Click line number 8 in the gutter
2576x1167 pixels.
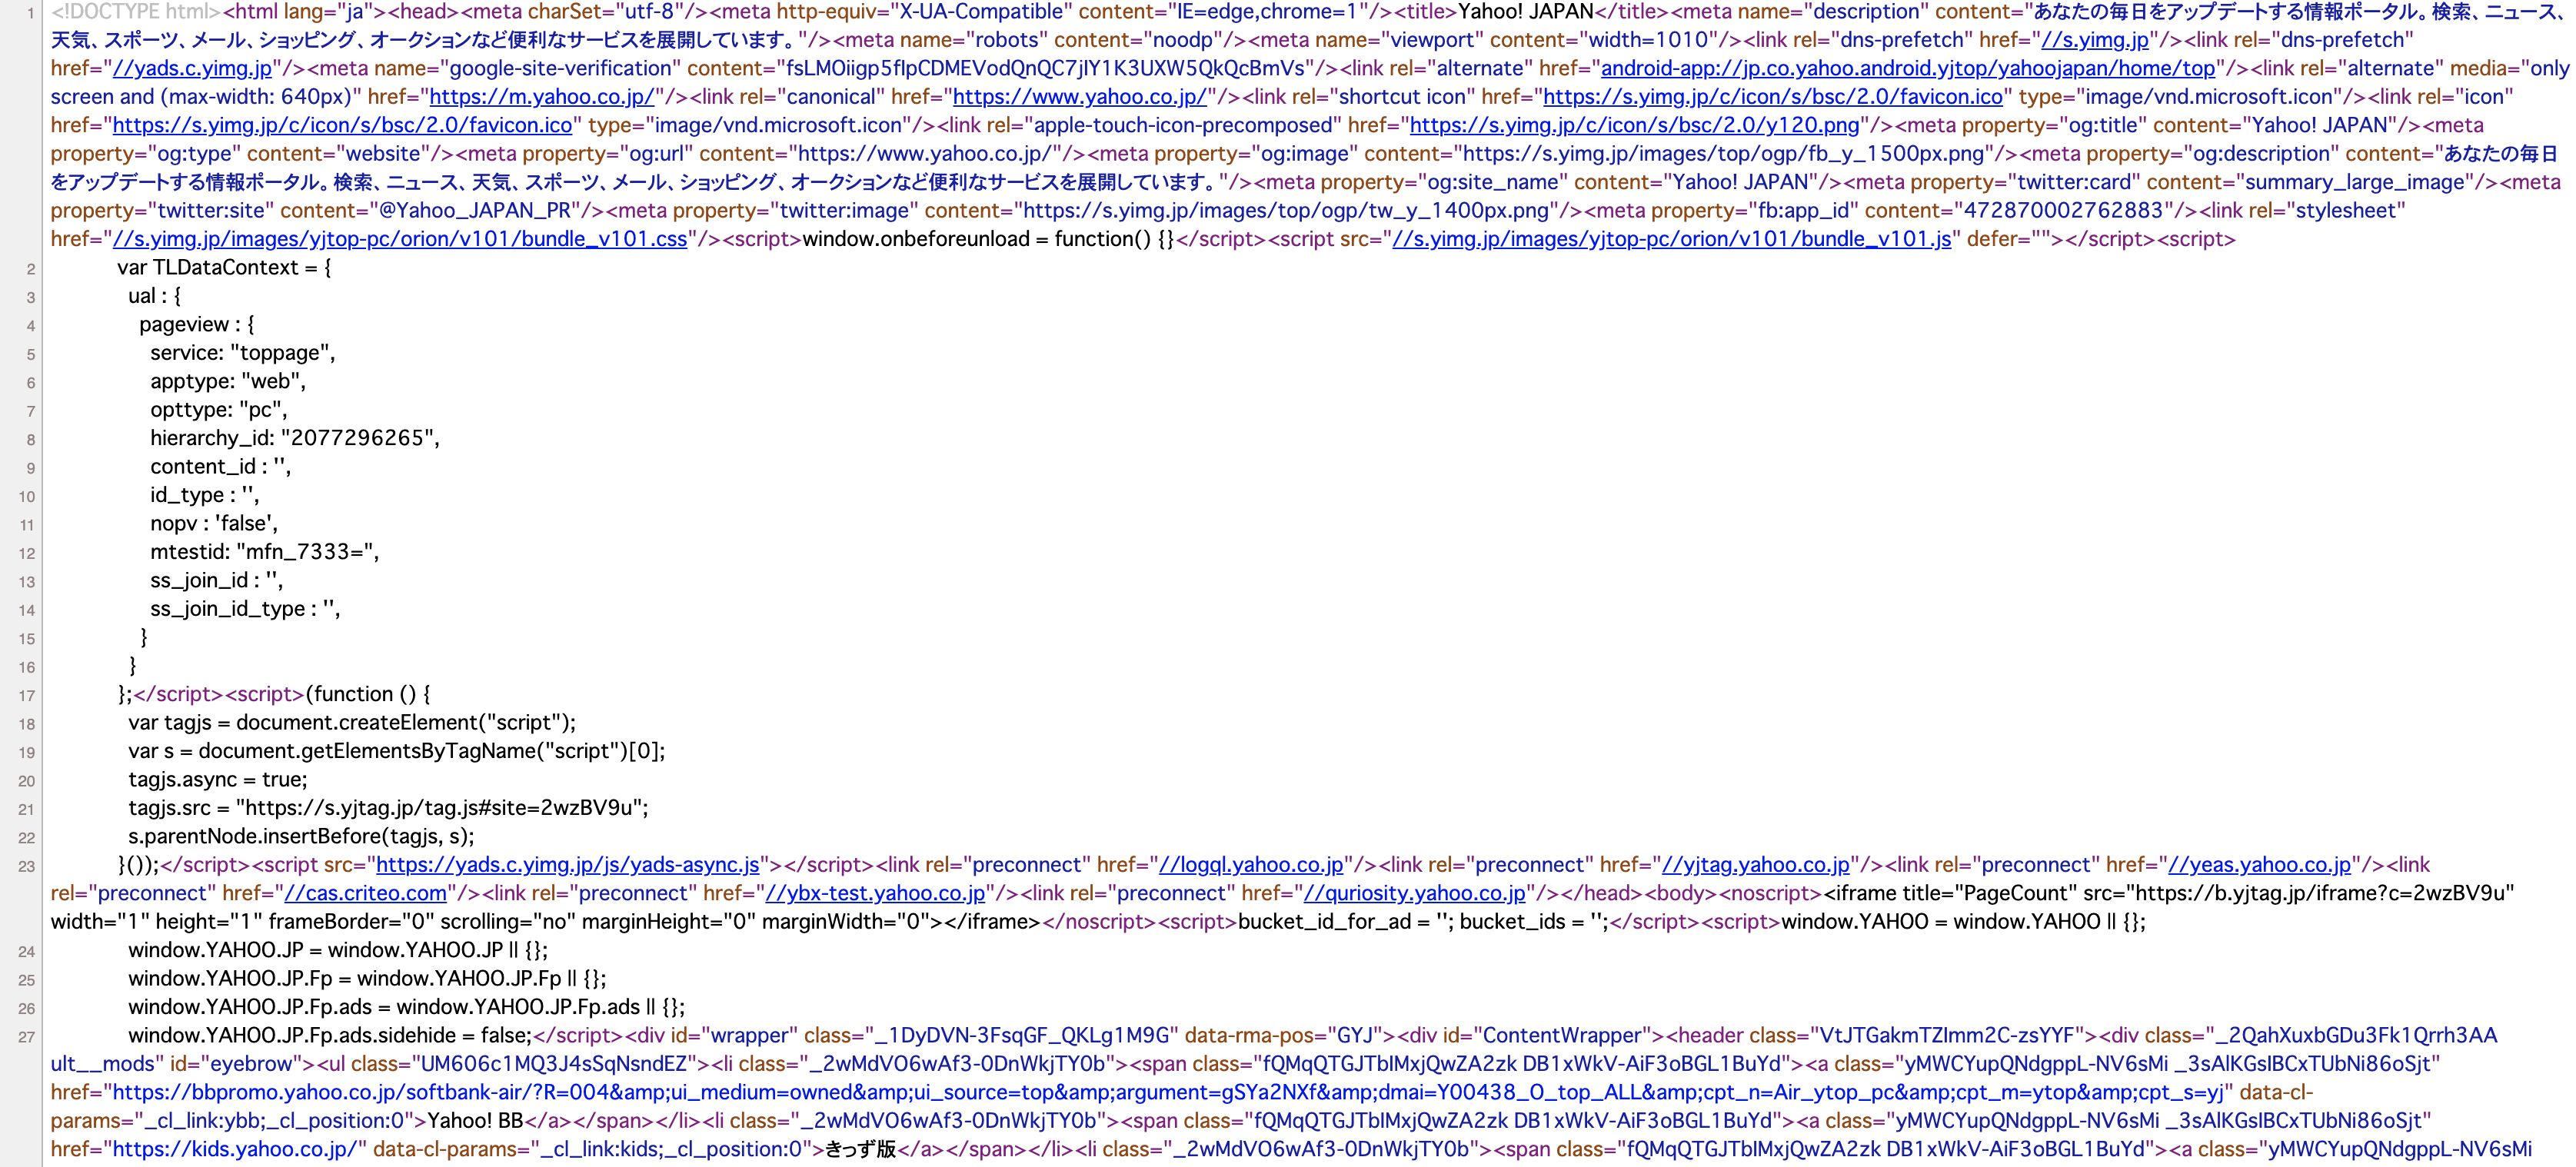coord(31,440)
